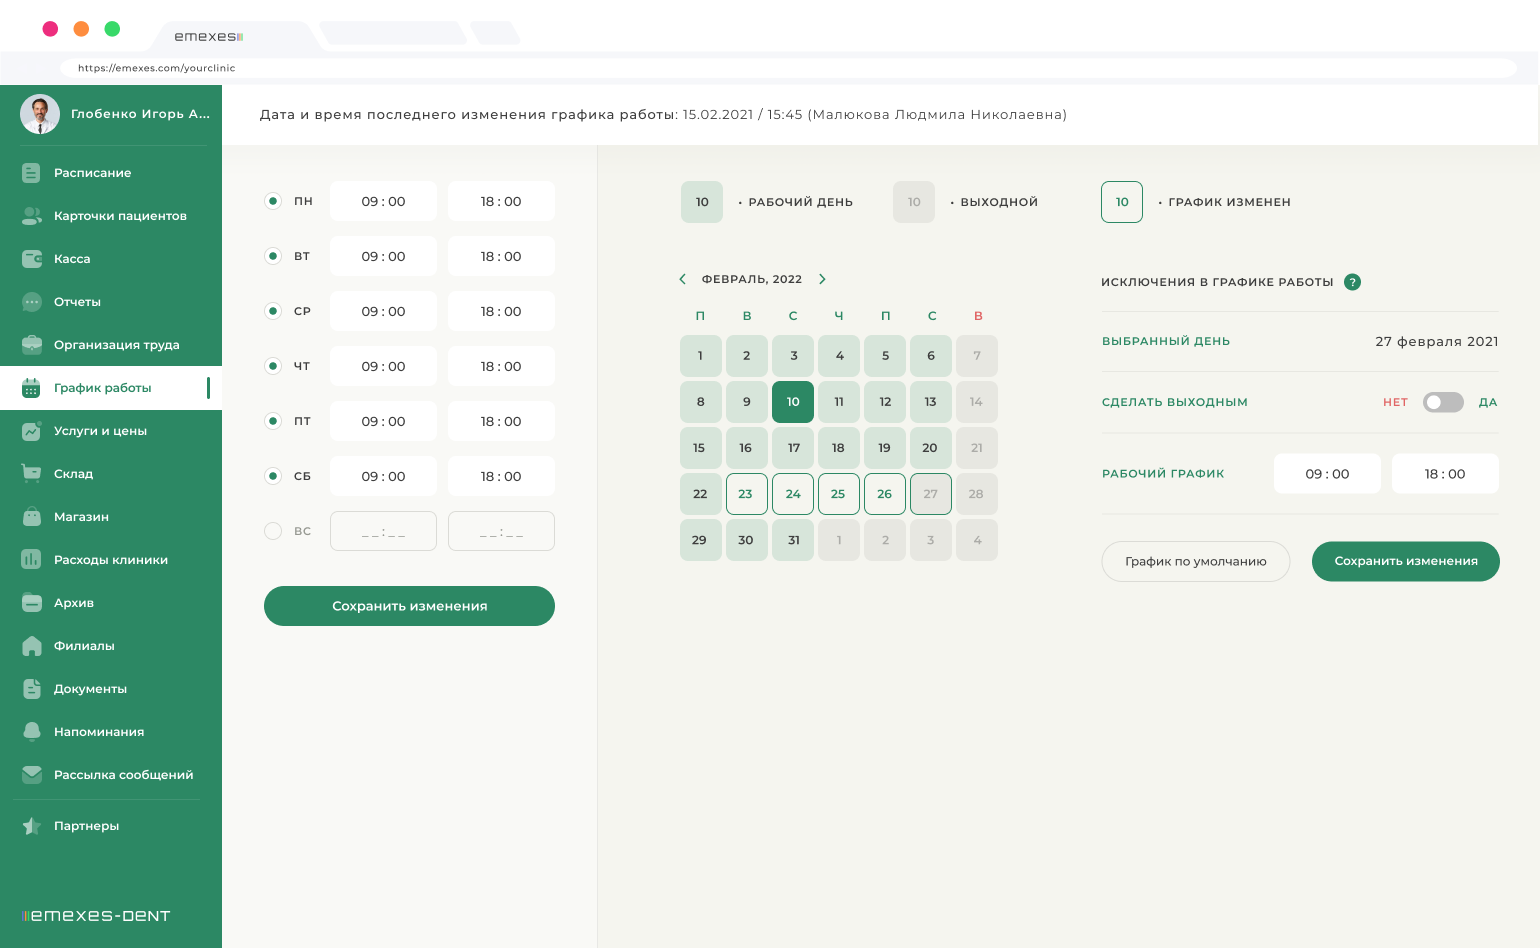Click the Напоминания bell icon
1540x948 pixels.
point(31,732)
